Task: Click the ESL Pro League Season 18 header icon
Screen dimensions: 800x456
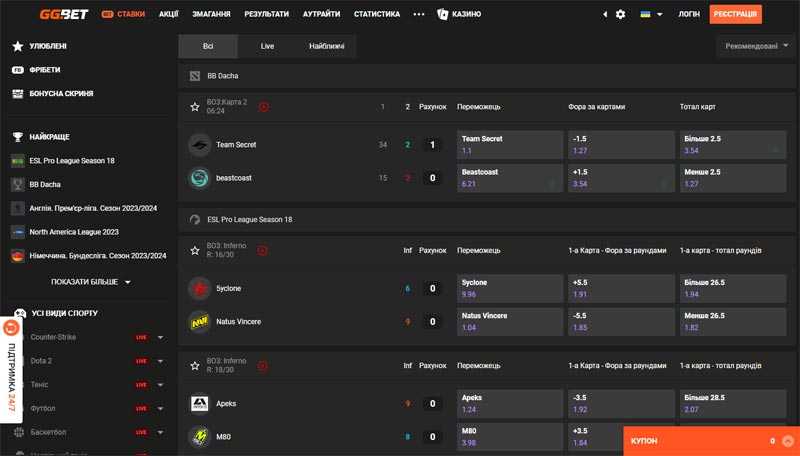Action: (x=195, y=220)
